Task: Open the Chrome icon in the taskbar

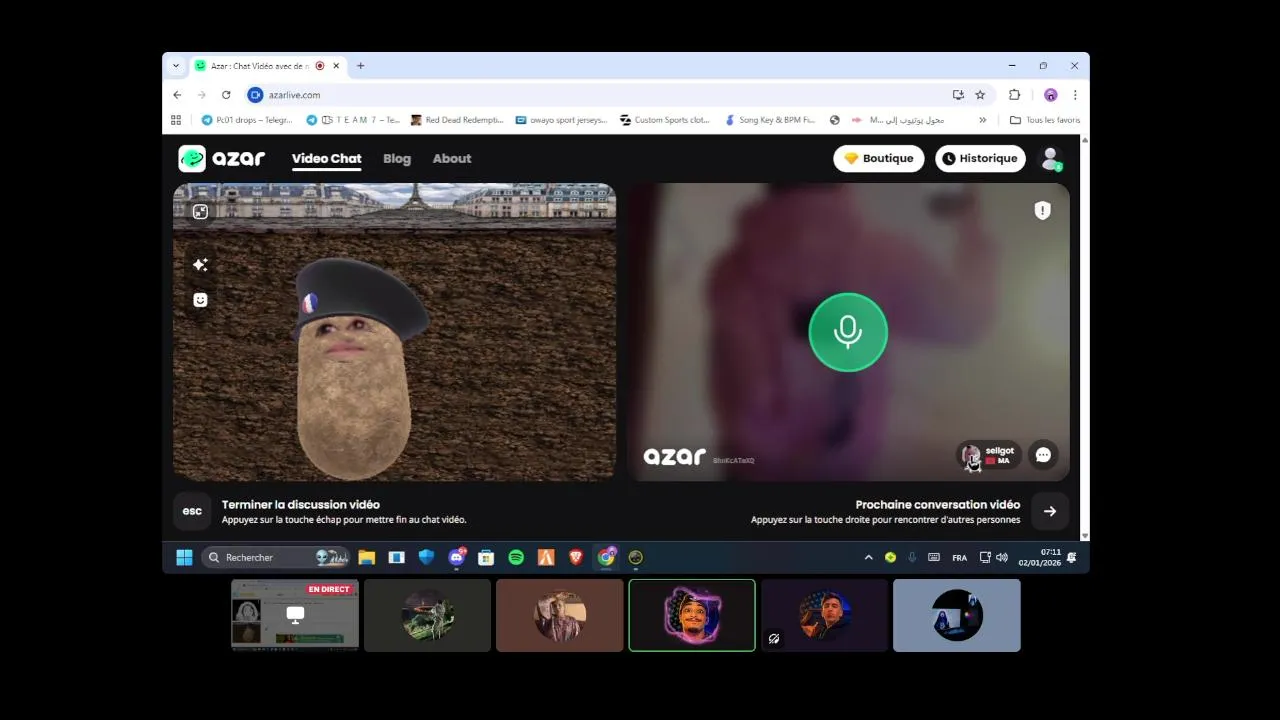Action: coord(606,557)
